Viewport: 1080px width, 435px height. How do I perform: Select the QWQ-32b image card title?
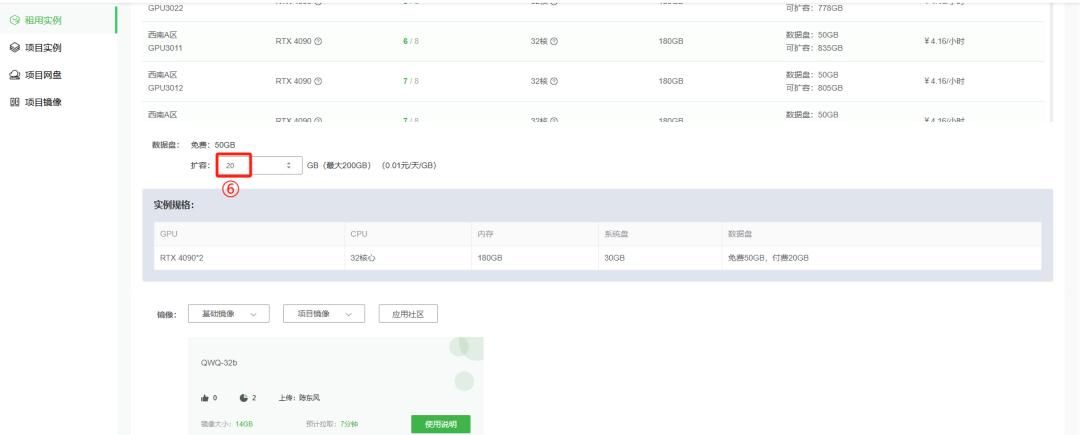coord(219,362)
